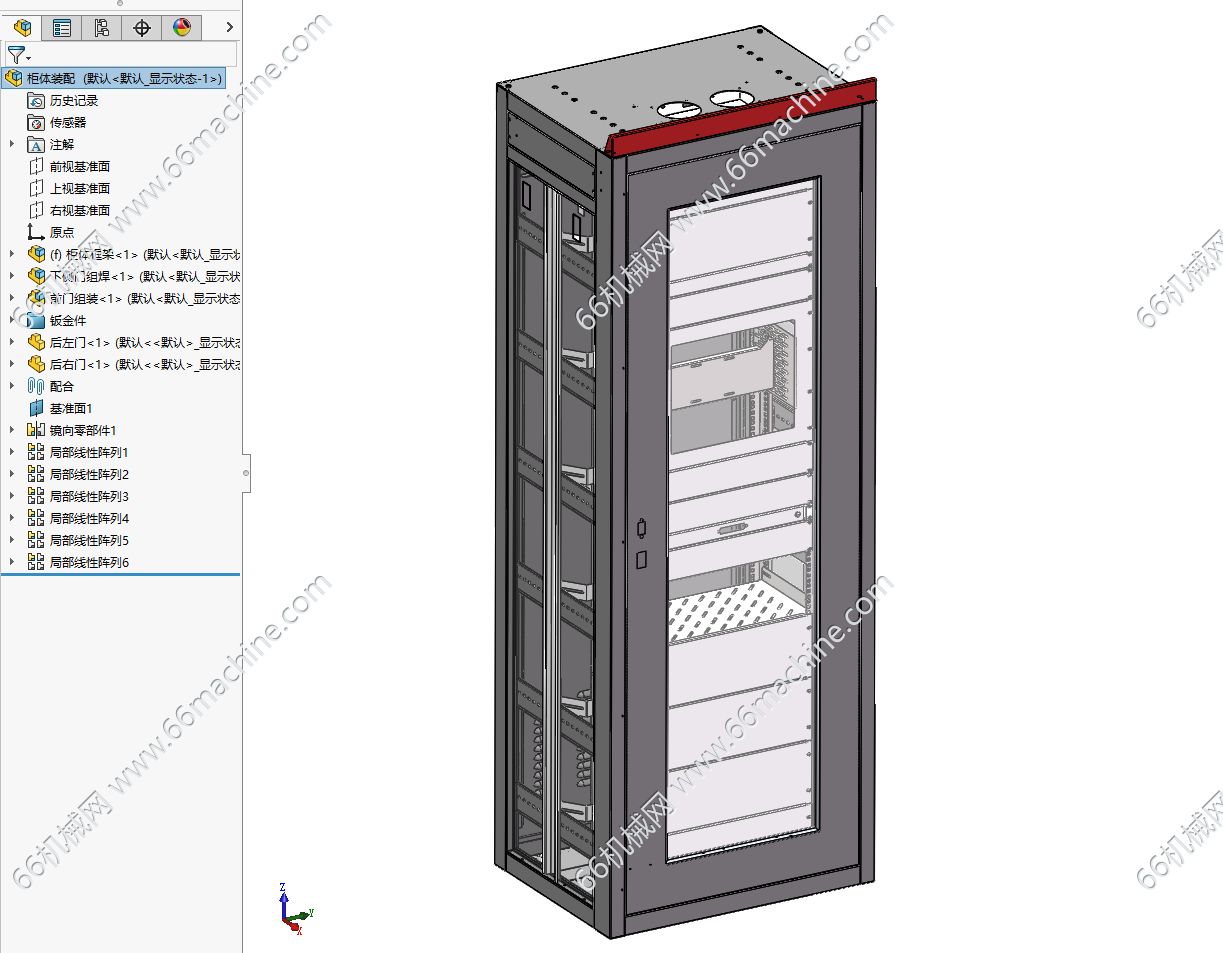Open the DisplayManager color-wheel tab
The image size is (1223, 953).
coord(182,28)
